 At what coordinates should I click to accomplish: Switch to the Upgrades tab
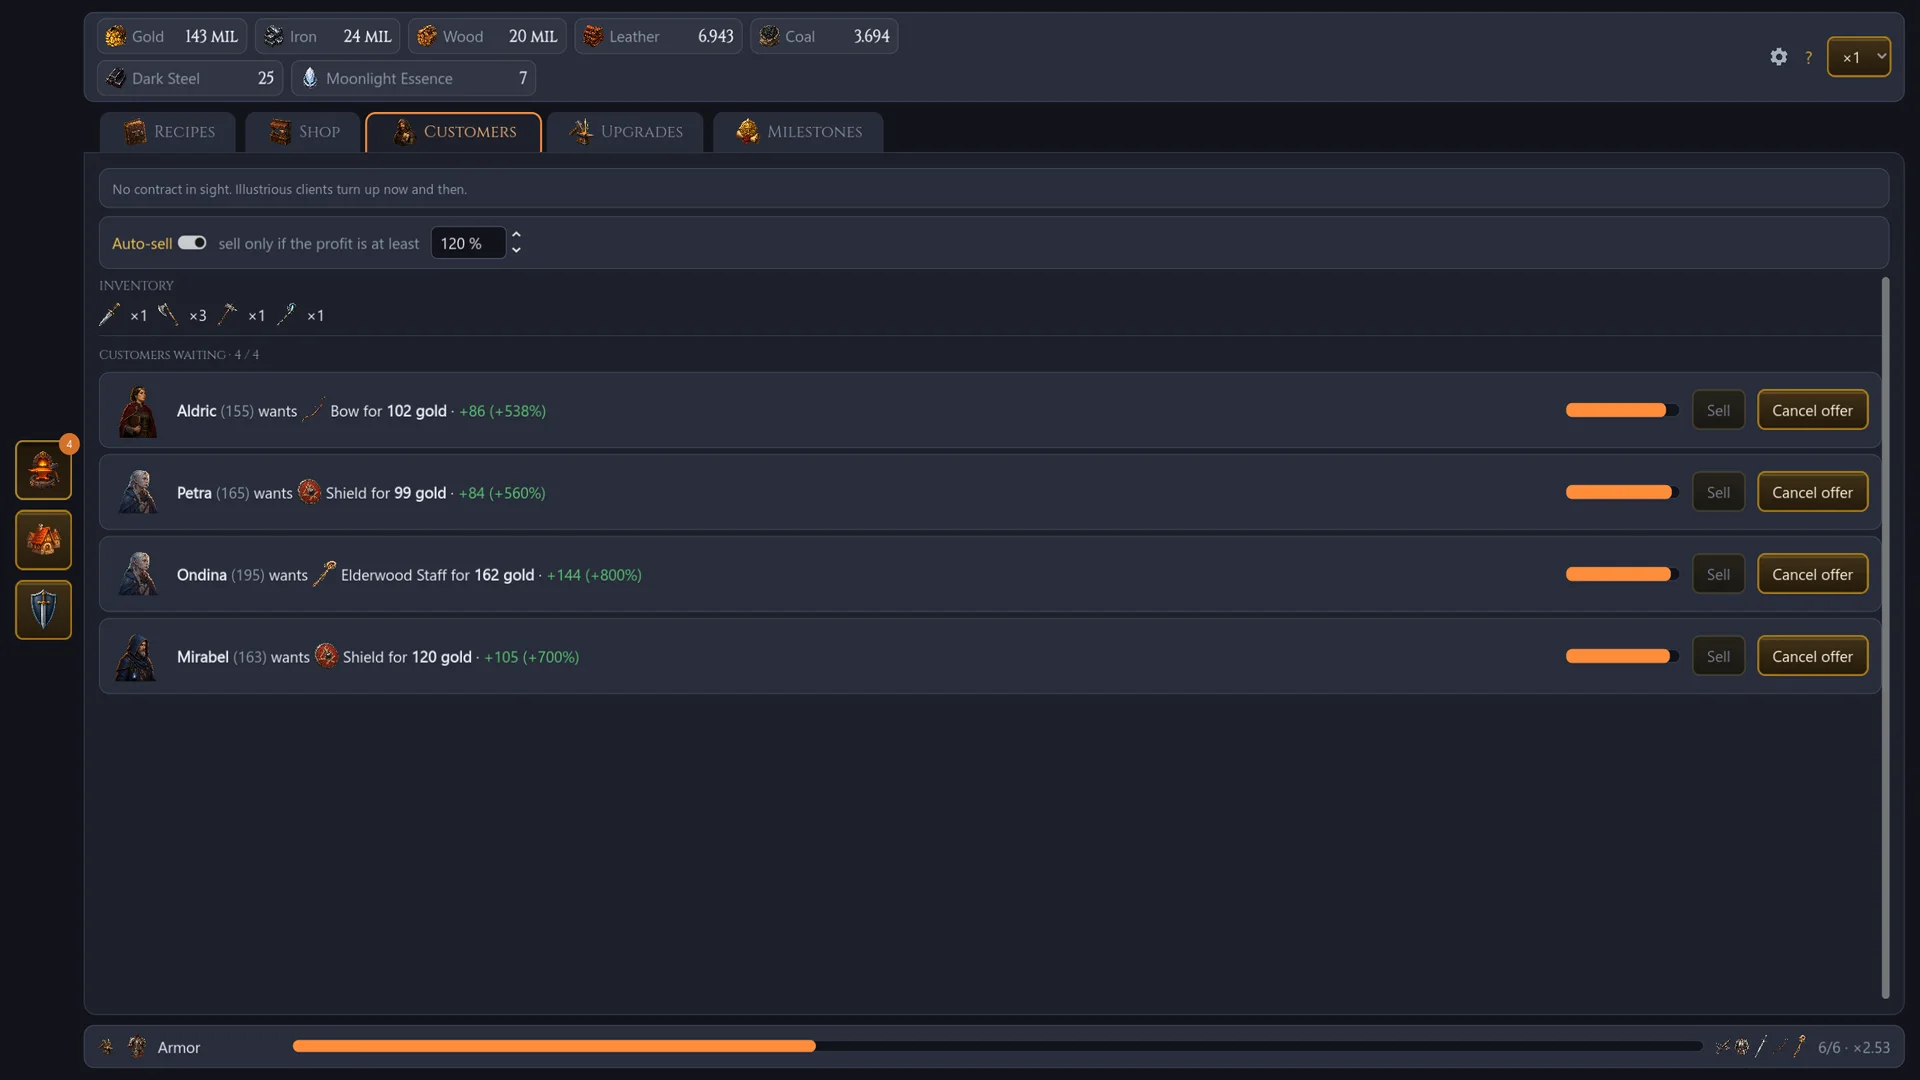click(626, 132)
